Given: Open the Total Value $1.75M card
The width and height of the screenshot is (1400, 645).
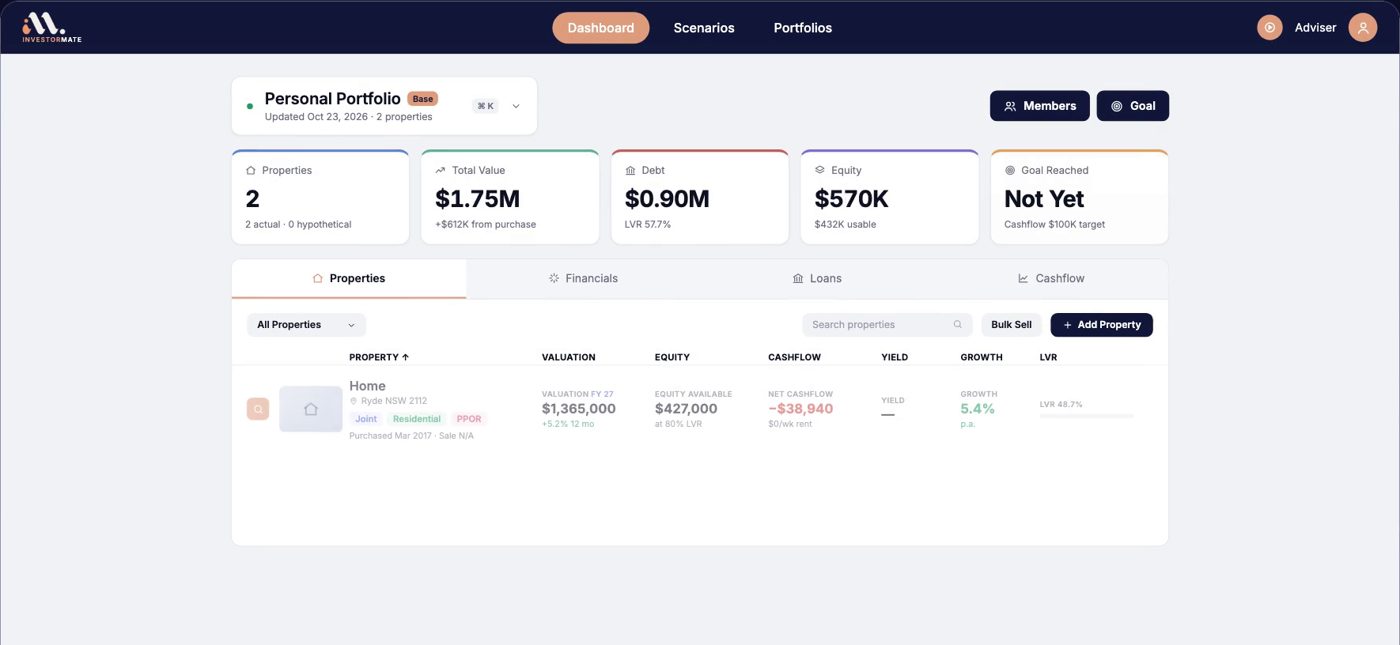Looking at the screenshot, I should click(510, 197).
